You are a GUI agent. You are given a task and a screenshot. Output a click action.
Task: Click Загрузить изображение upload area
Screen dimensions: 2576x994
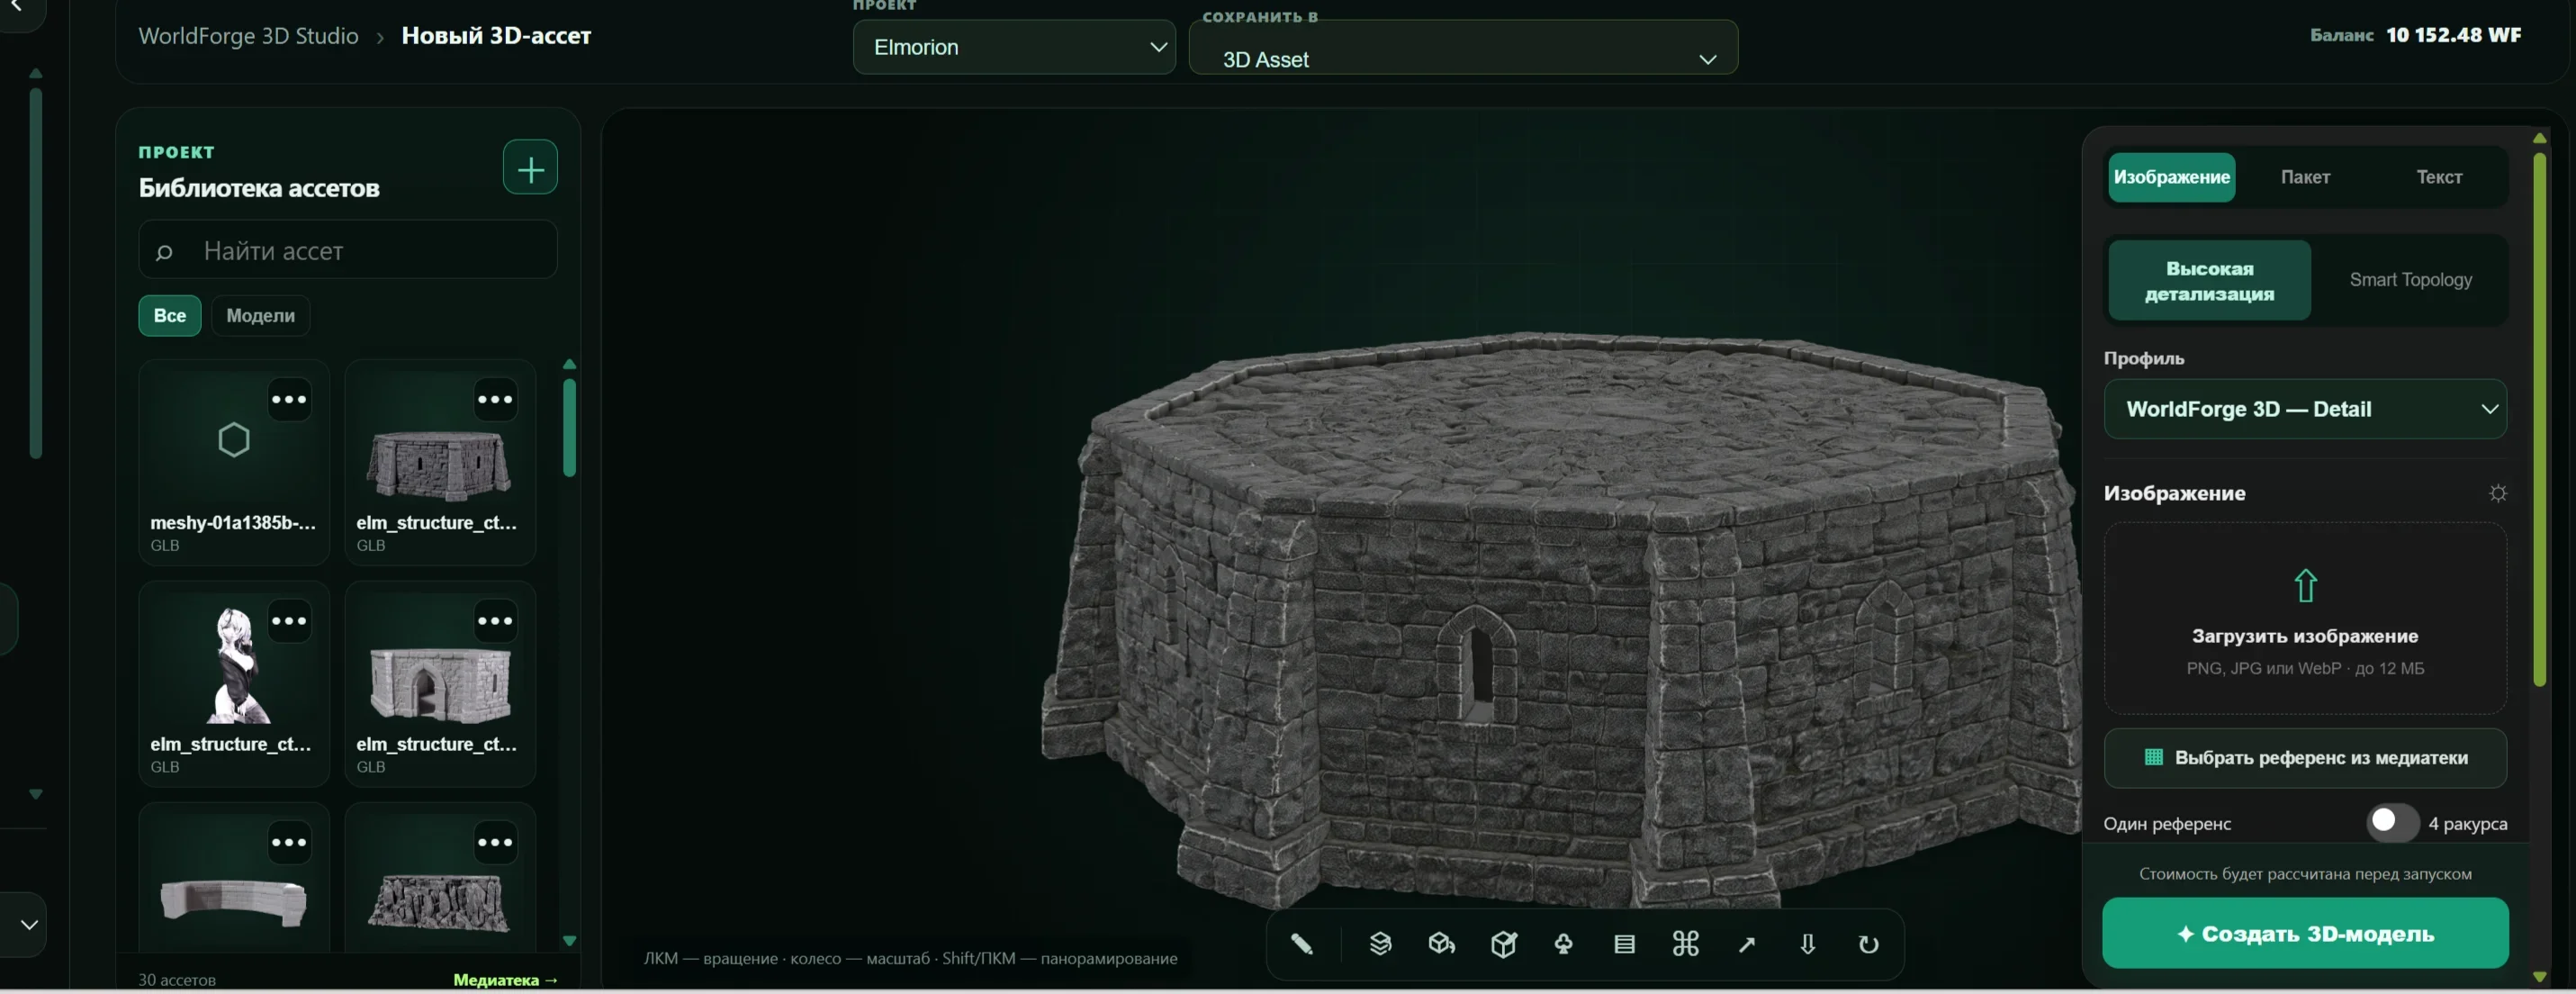click(2305, 618)
